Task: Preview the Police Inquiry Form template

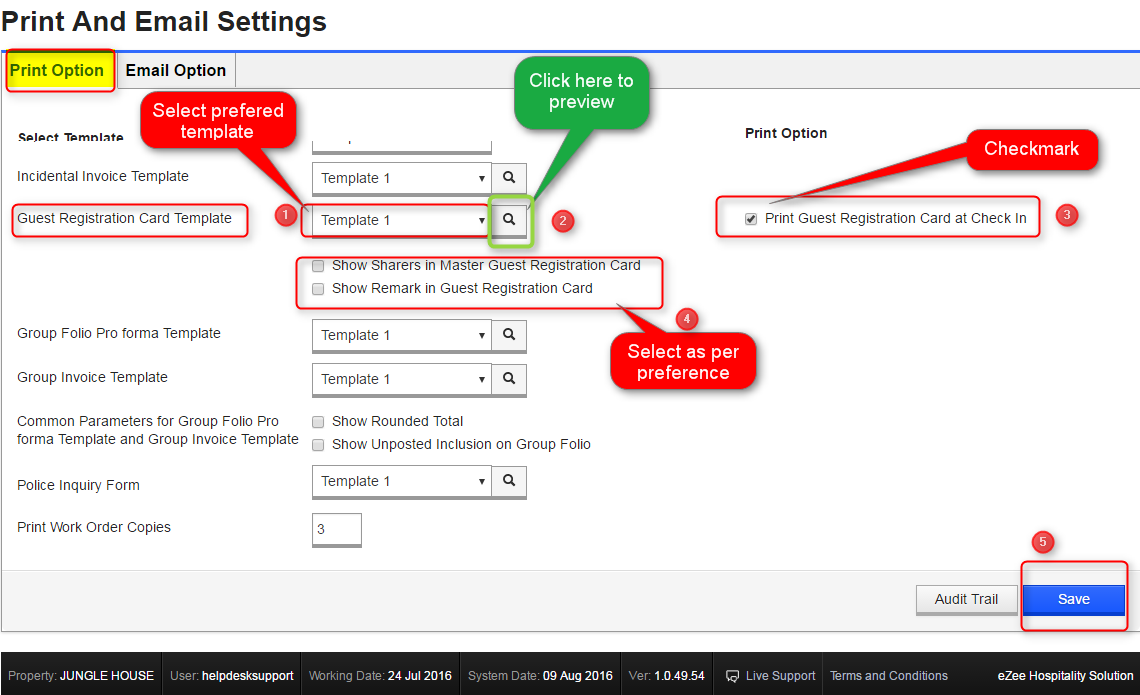Action: pyautogui.click(x=508, y=482)
